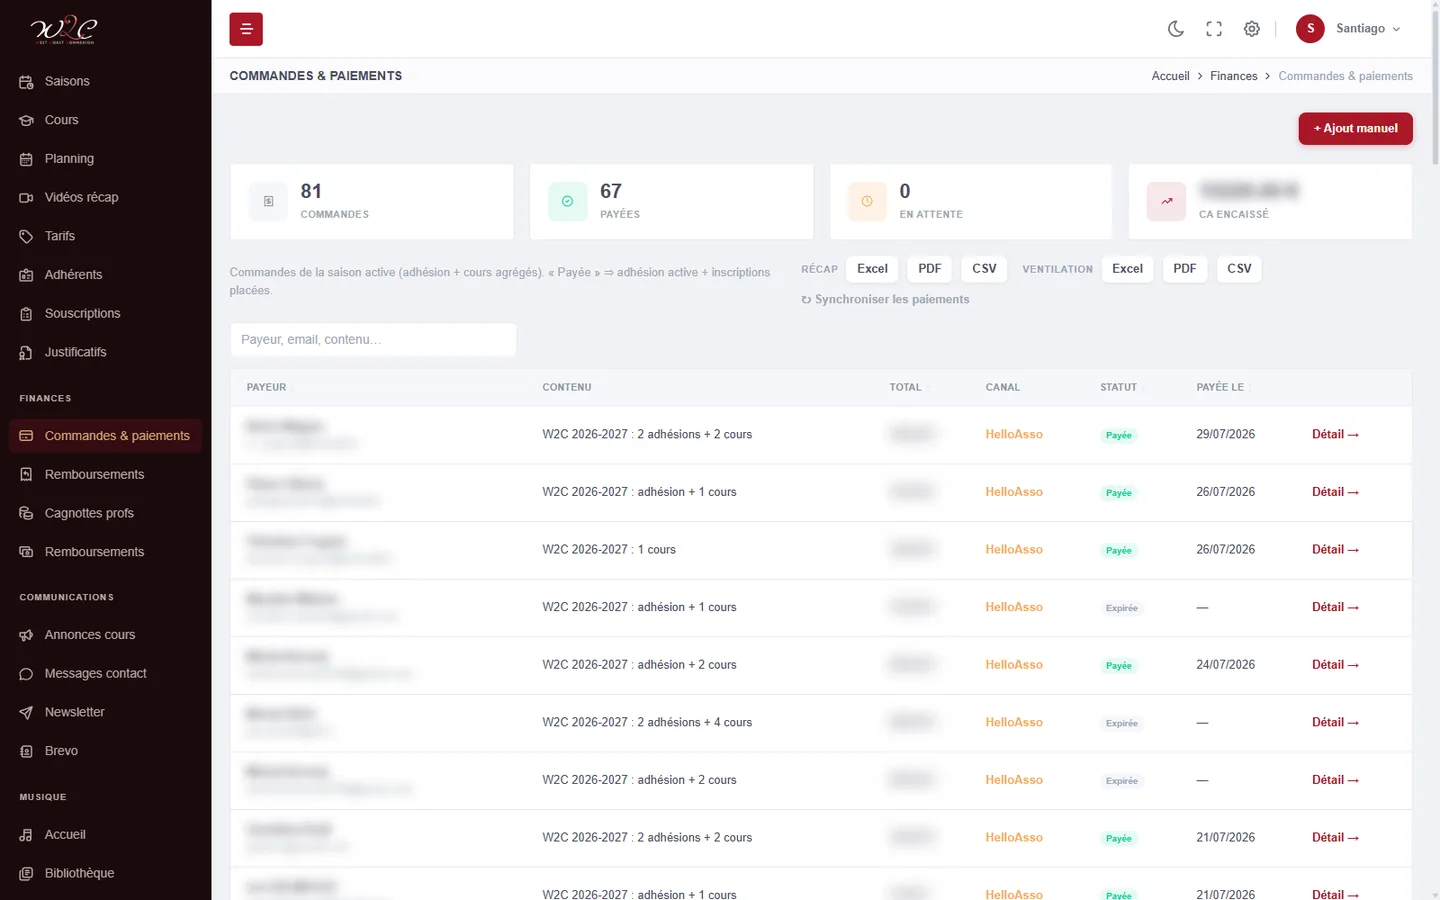Open Bibliothèque music library icon
Viewport: 1440px width, 900px height.
coord(26,873)
